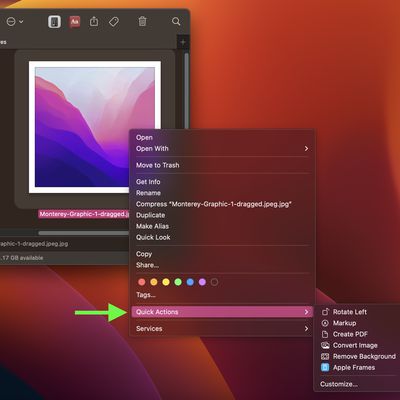Image resolution: width=400 pixels, height=400 pixels.
Task: Apply the blue tag color
Action: tap(190, 282)
